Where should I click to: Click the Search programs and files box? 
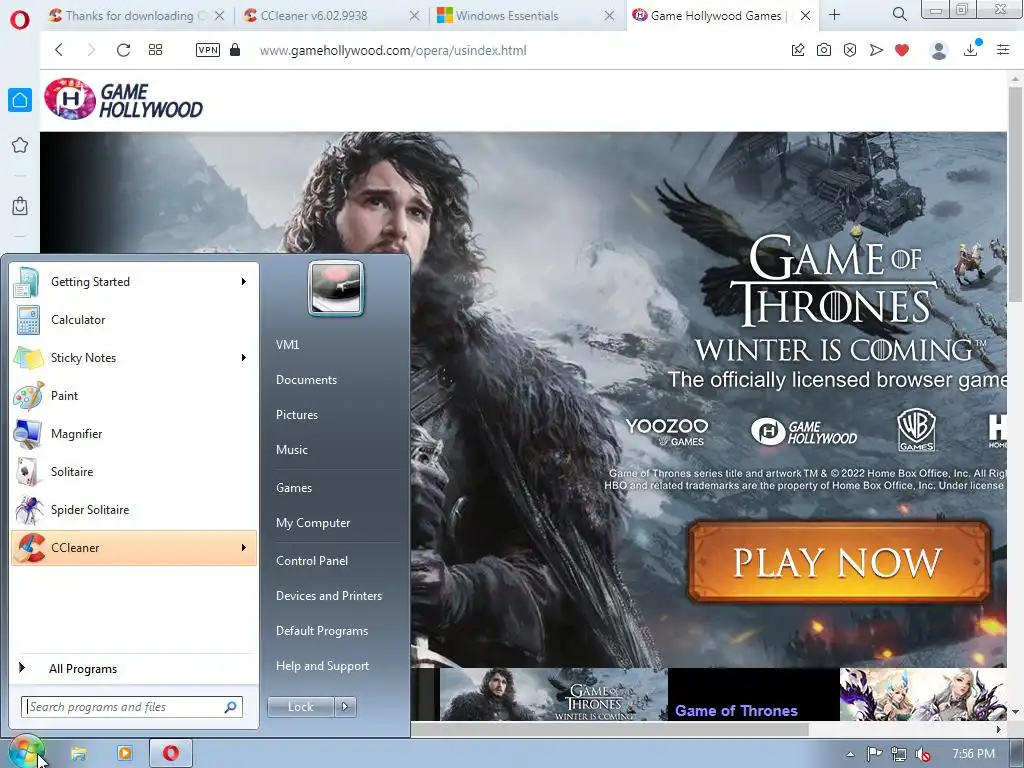pyautogui.click(x=132, y=707)
